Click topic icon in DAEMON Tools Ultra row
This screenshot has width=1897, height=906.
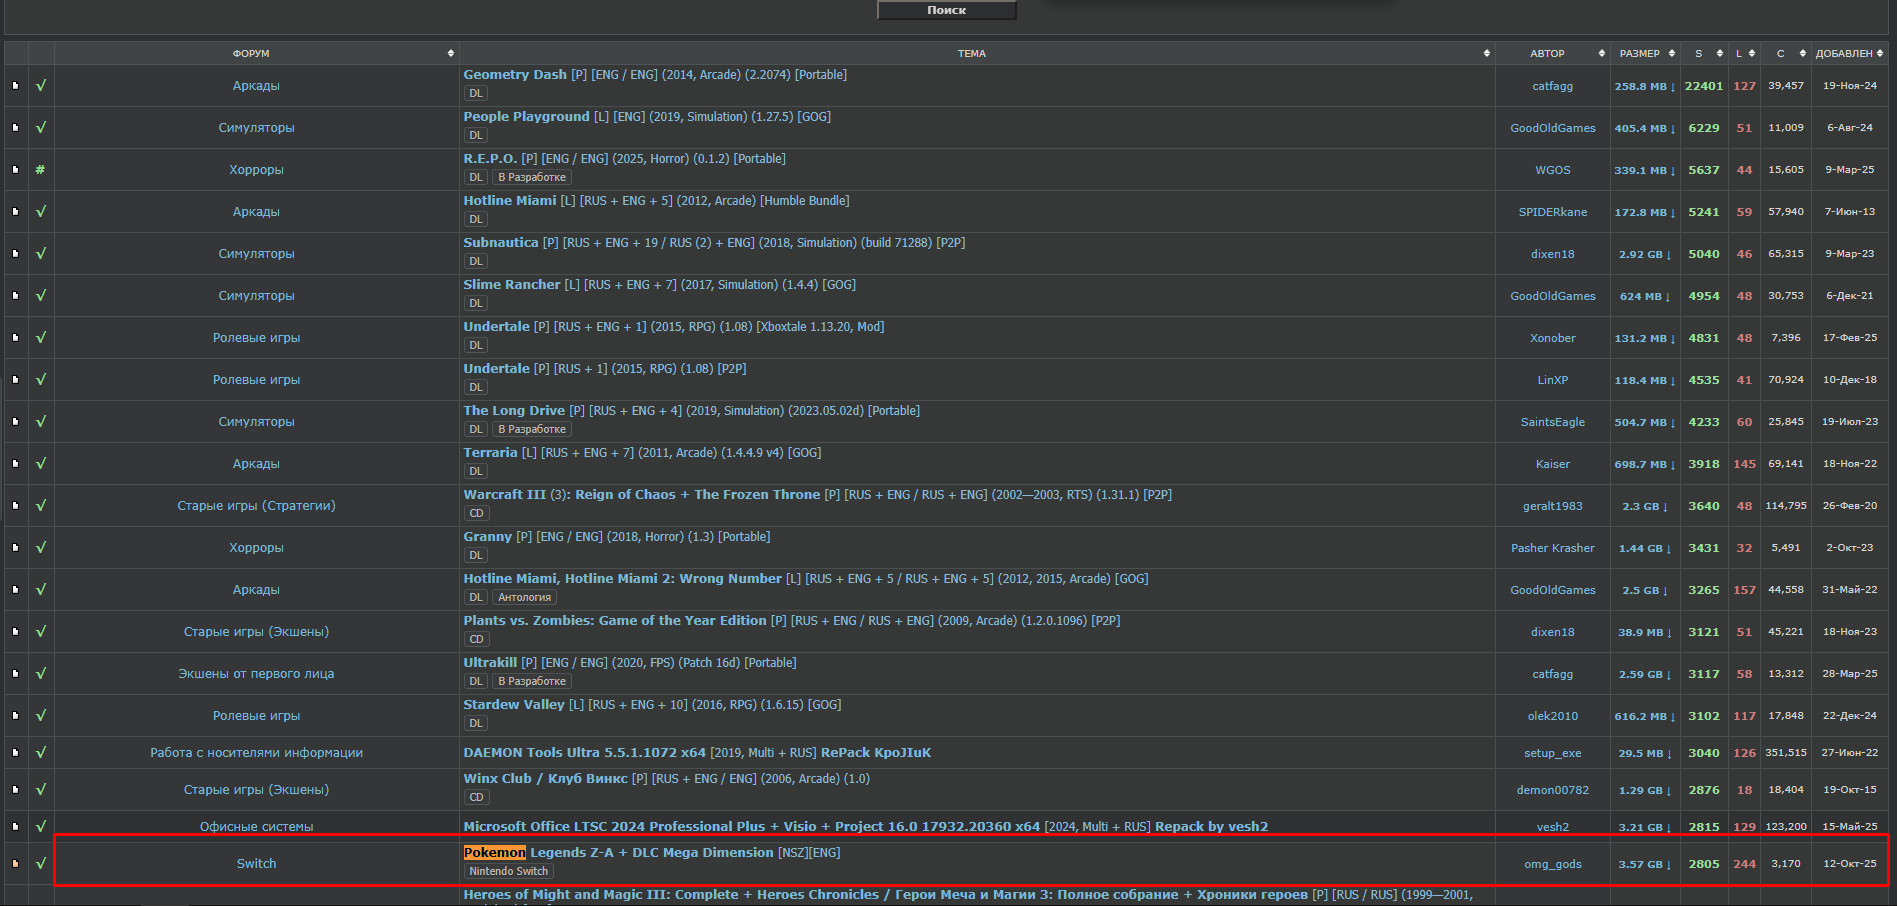15,753
